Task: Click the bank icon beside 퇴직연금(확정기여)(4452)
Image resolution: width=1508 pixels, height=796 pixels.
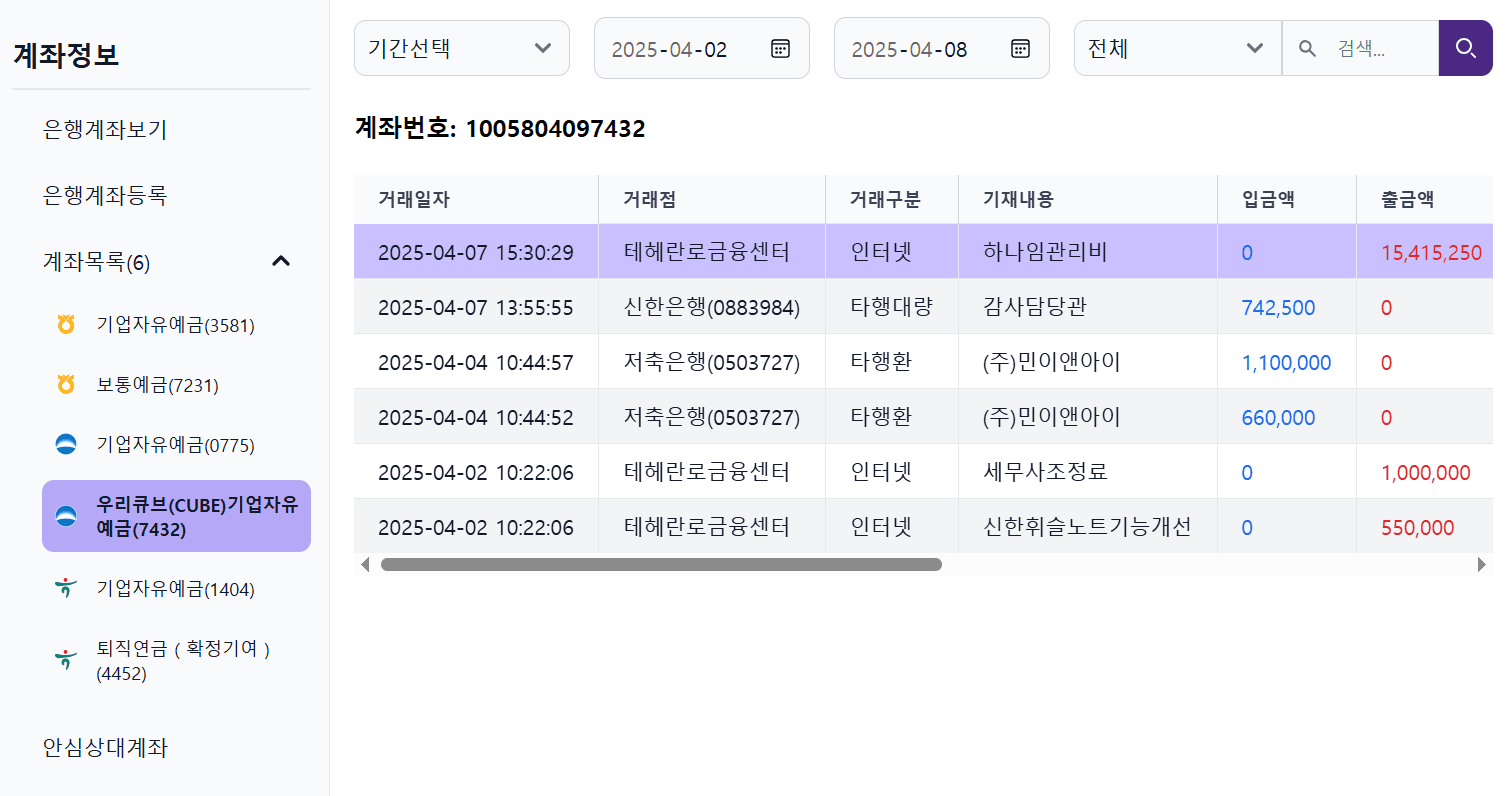Action: pos(64,659)
